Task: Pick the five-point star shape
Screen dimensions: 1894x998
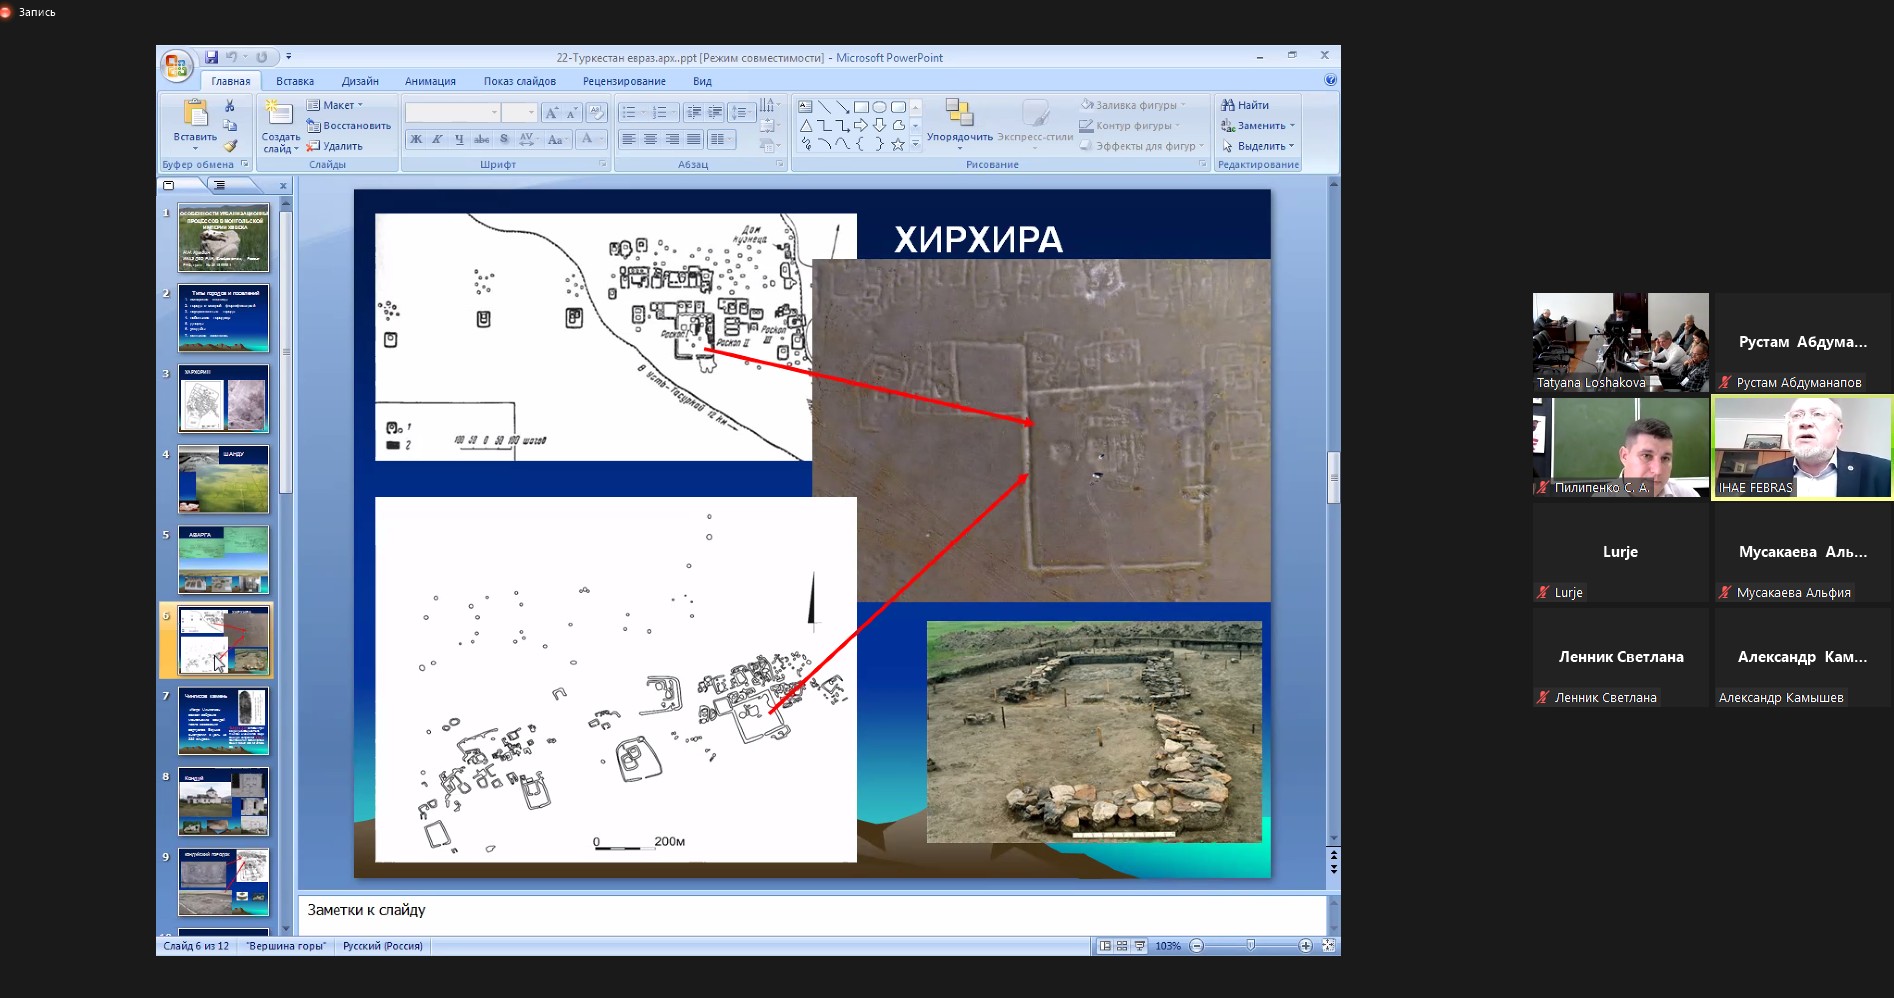Action: click(897, 145)
